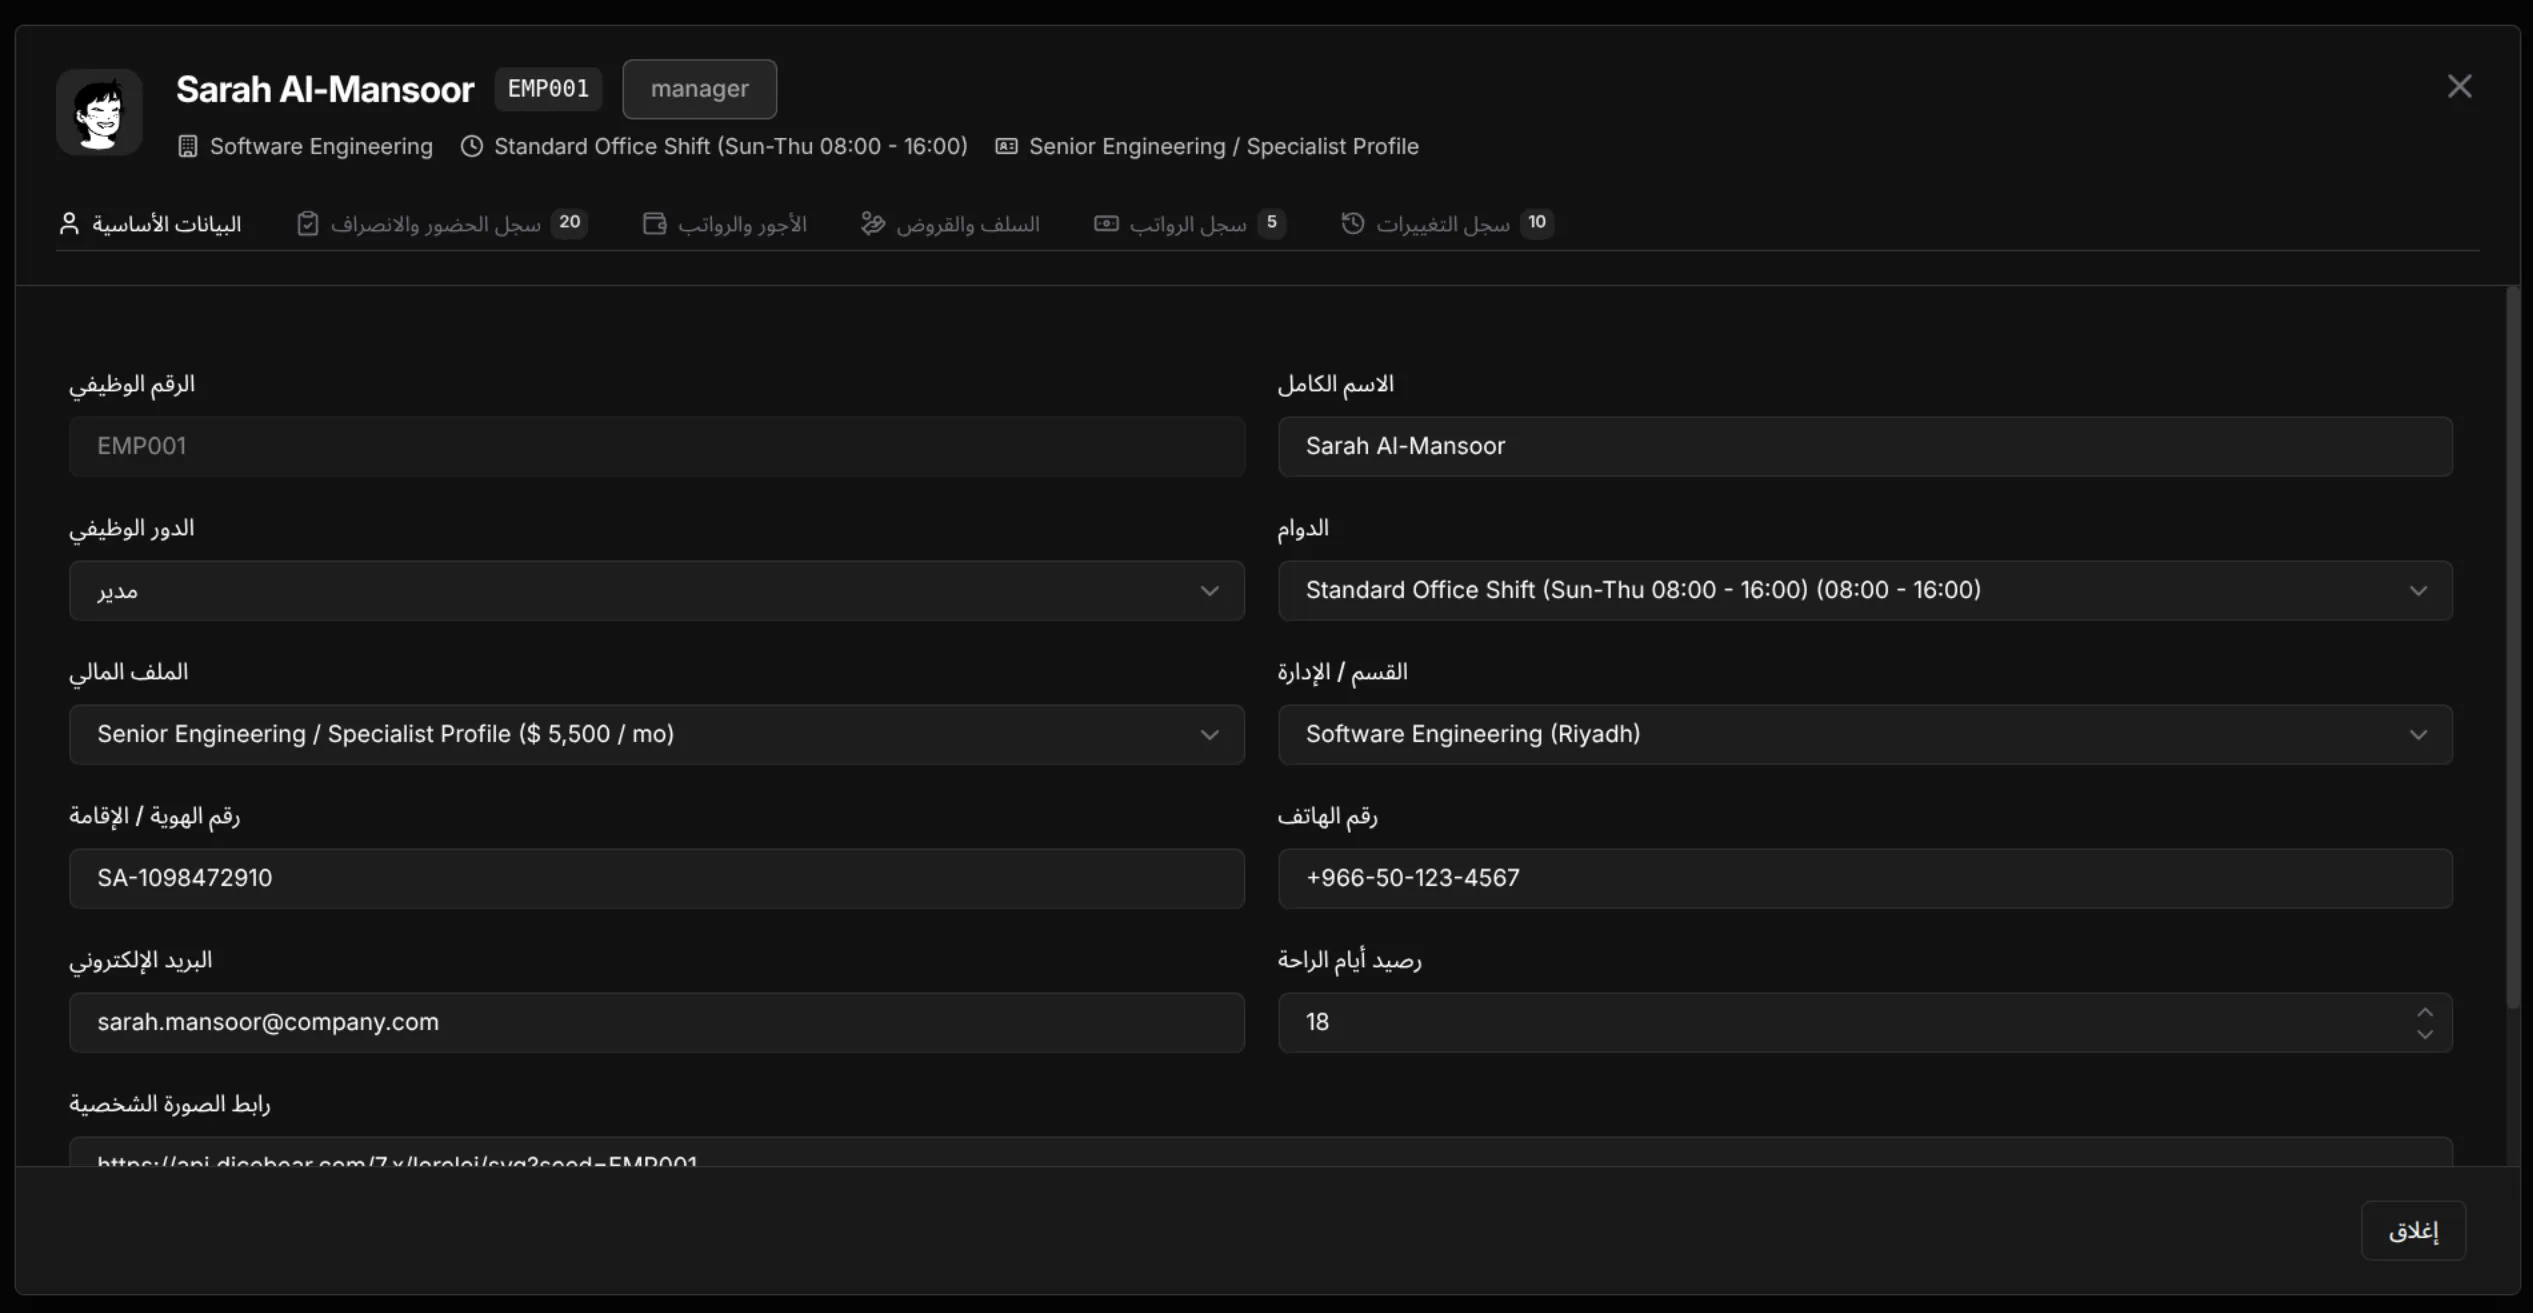
Task: Click the الاسم الكامل label
Action: click(x=1335, y=385)
